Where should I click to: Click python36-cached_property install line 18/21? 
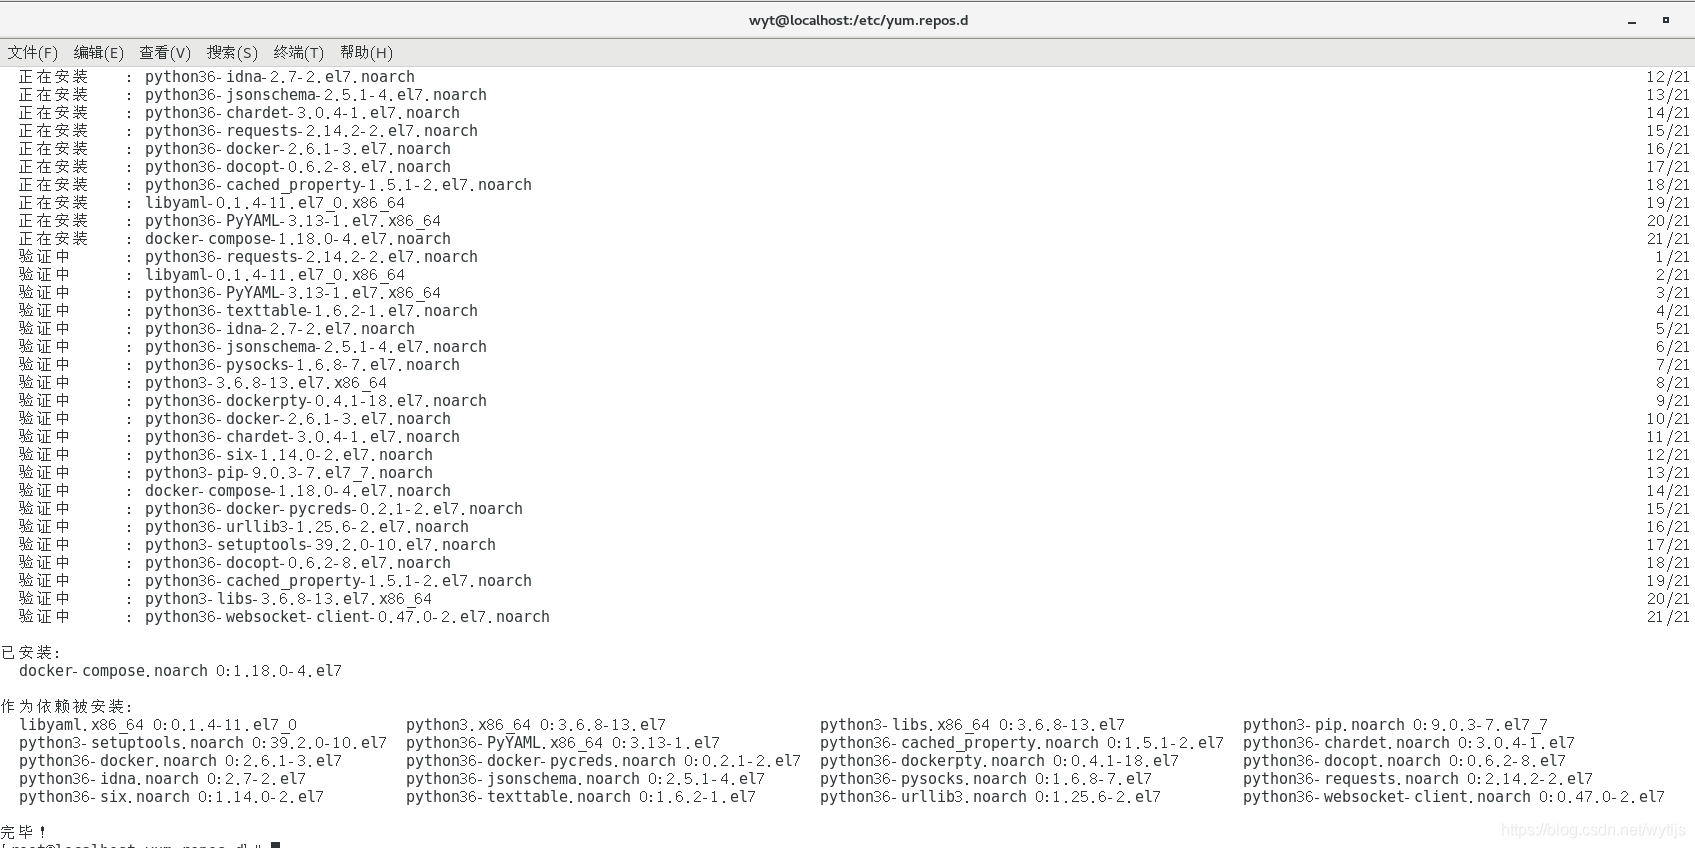854,185
